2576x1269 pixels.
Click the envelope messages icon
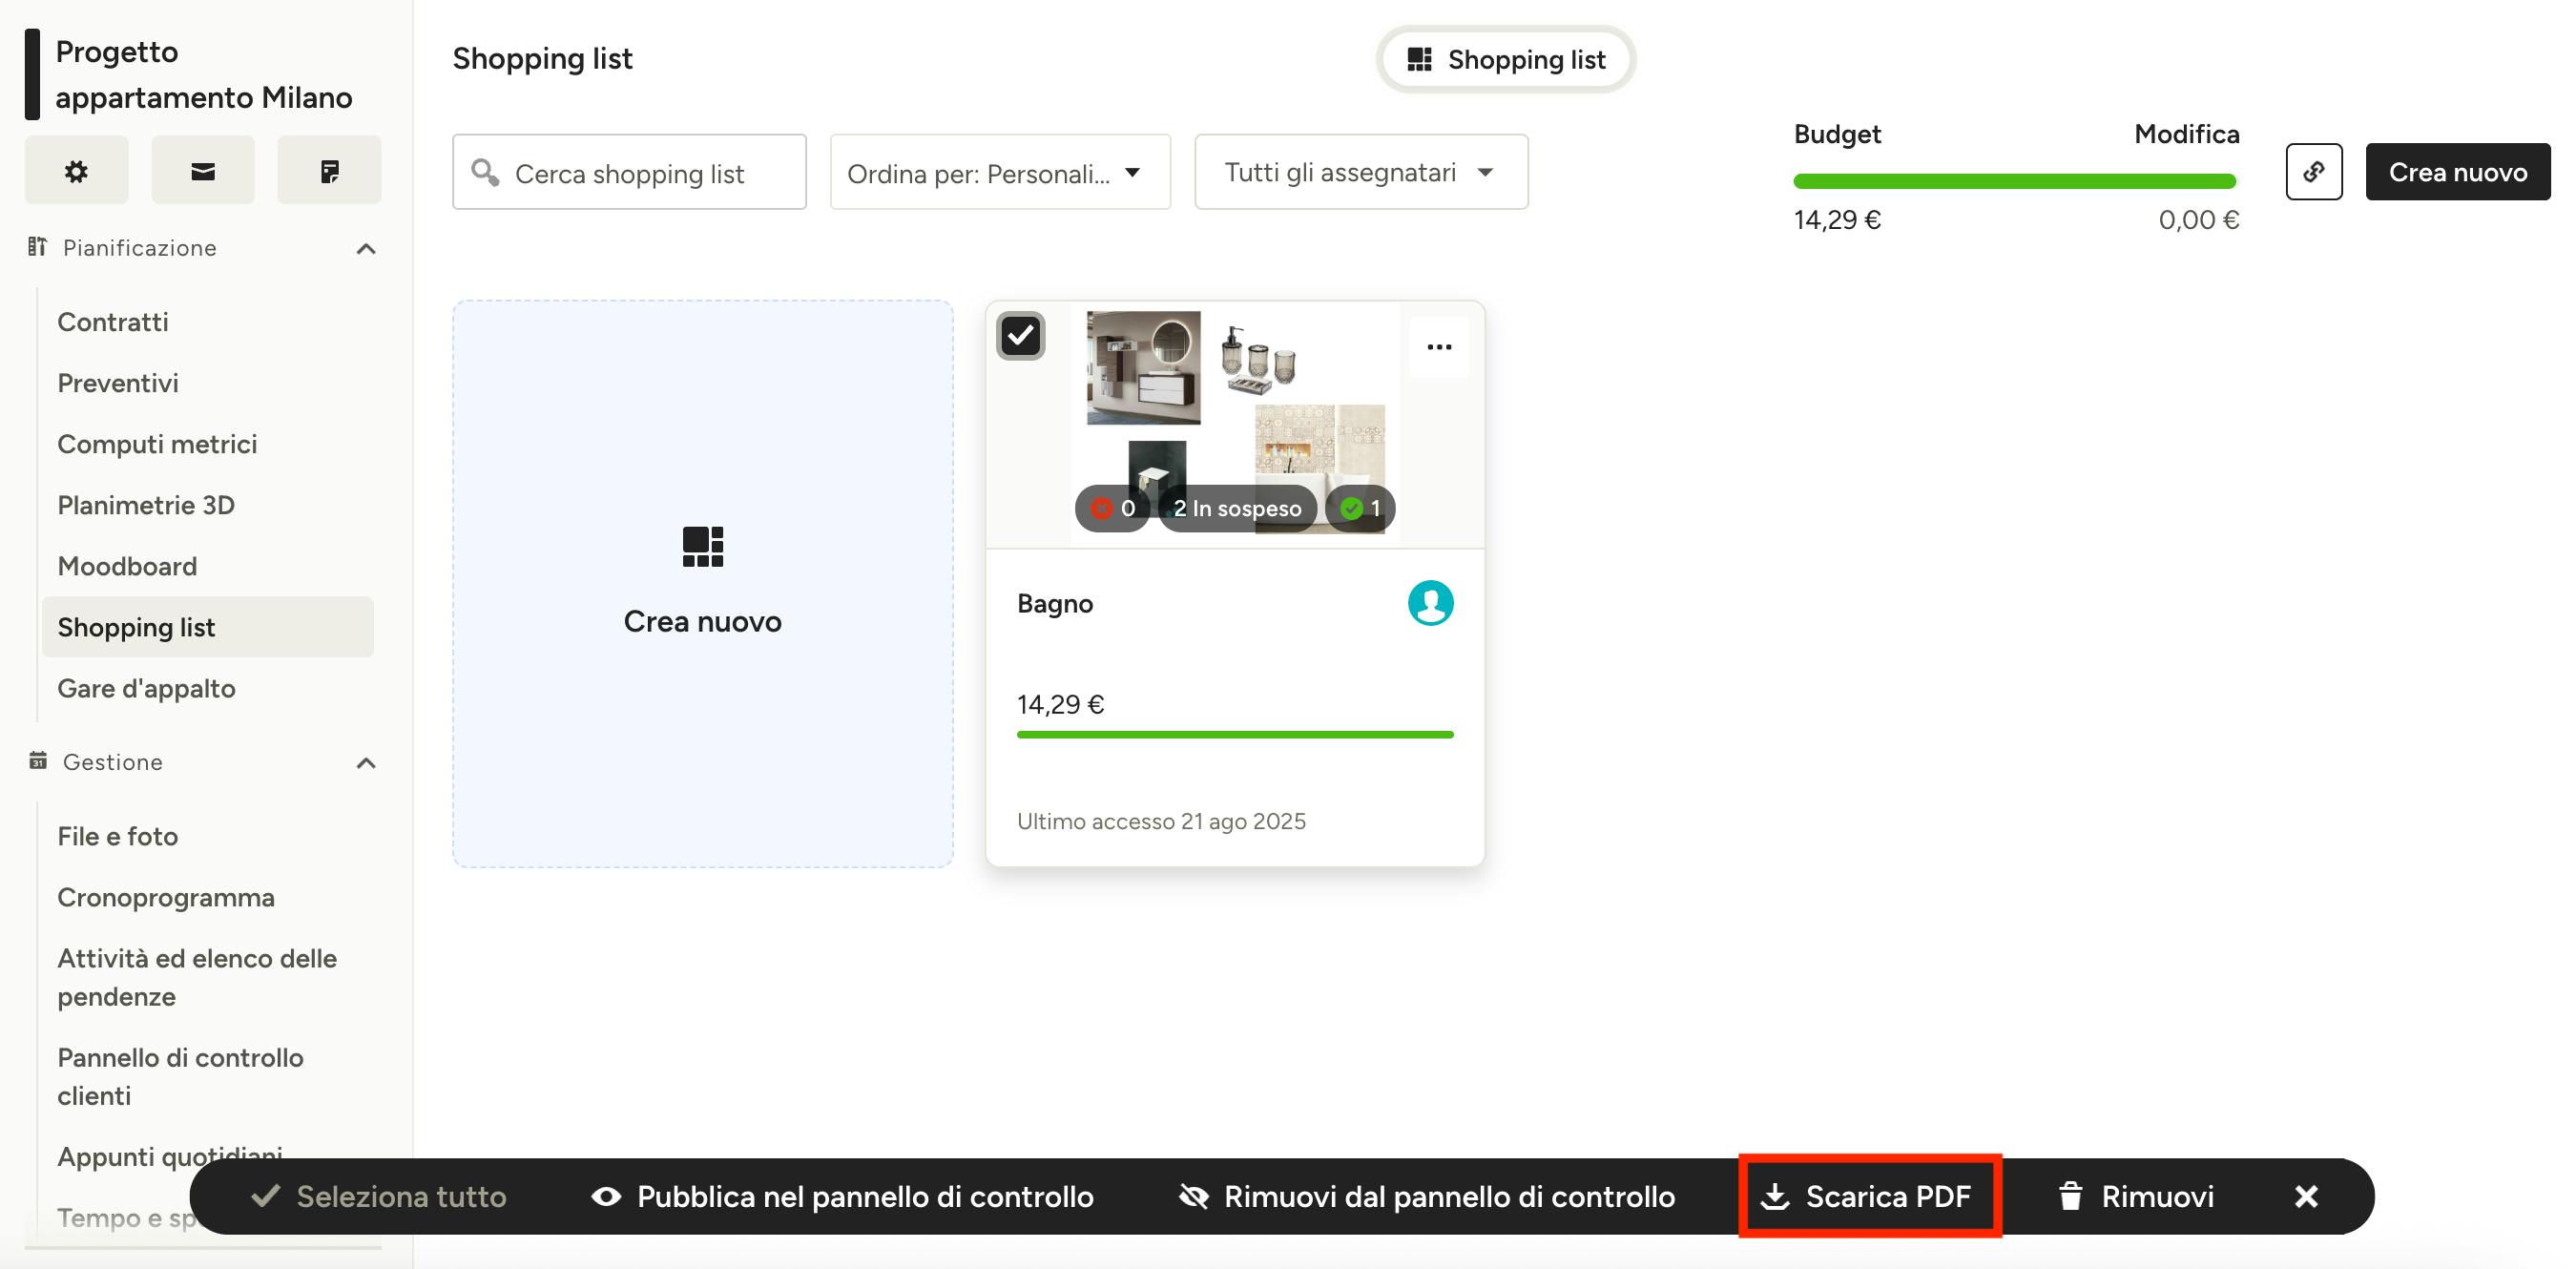[x=203, y=171]
